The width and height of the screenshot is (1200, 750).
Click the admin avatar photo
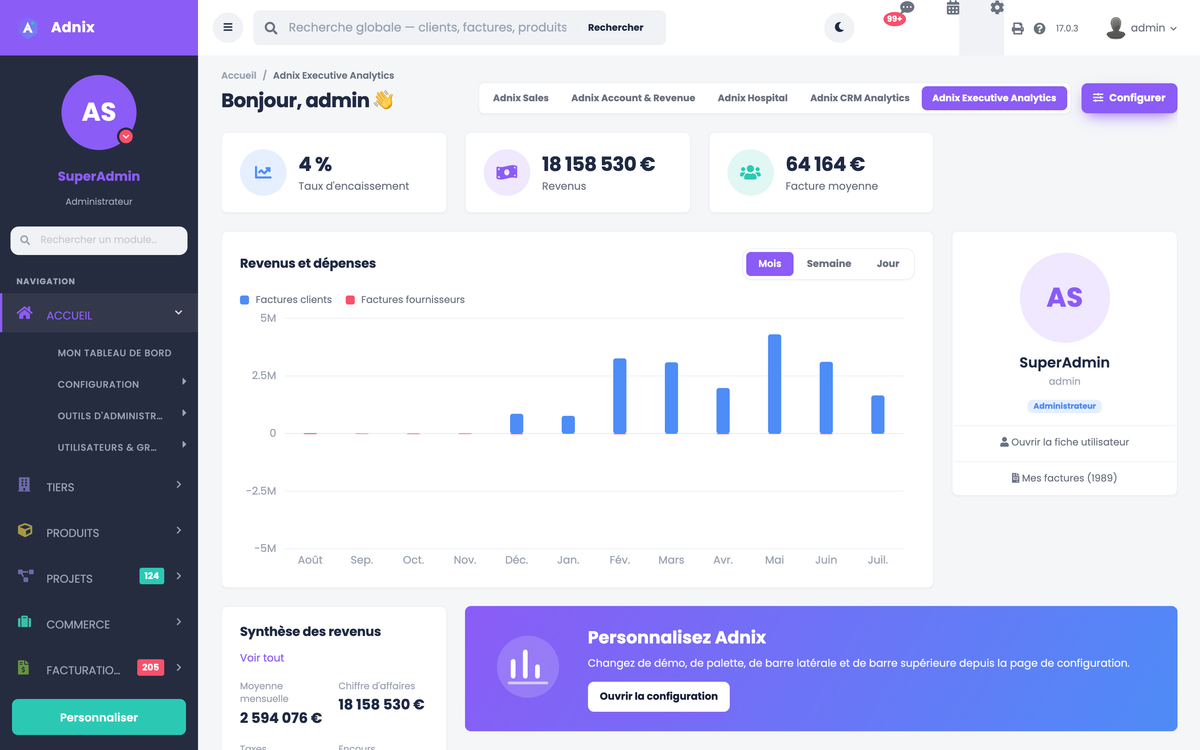tap(1116, 28)
